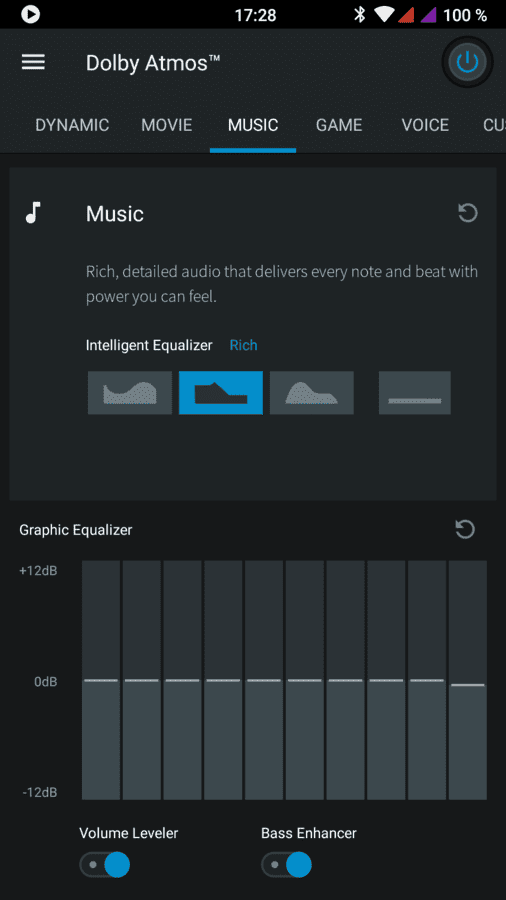
Task: Tap the media play notification icon
Action: click(30, 14)
